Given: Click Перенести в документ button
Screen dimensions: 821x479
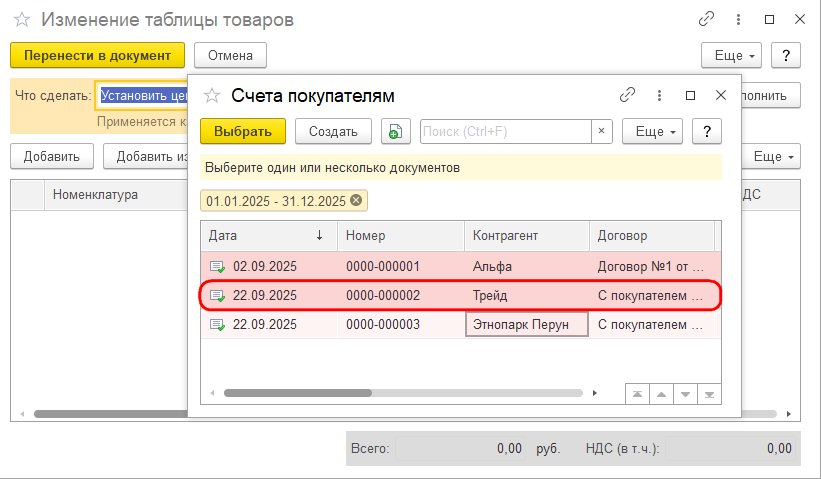Looking at the screenshot, I should (x=97, y=55).
